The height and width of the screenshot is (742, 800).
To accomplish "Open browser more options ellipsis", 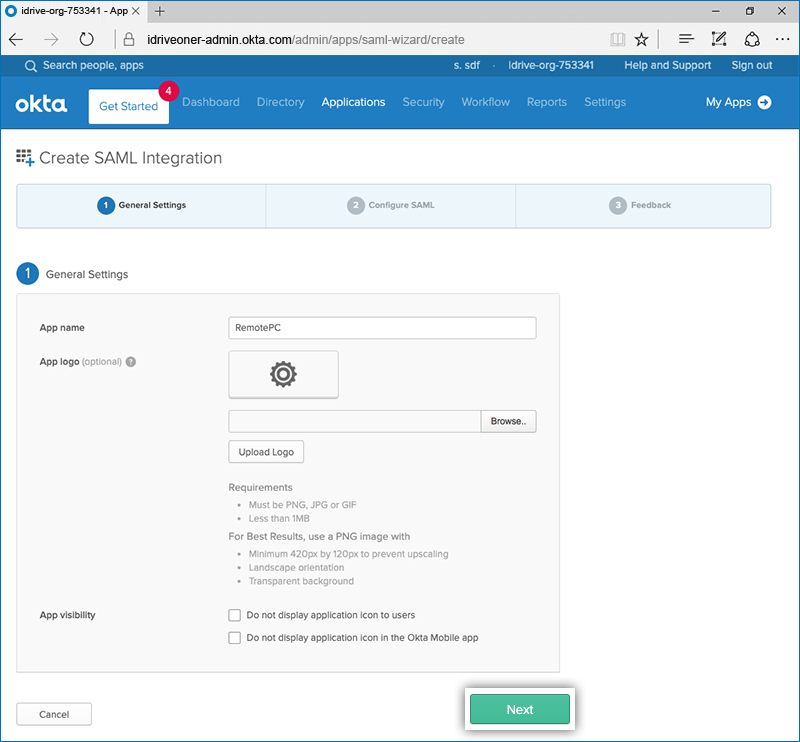I will pyautogui.click(x=782, y=39).
